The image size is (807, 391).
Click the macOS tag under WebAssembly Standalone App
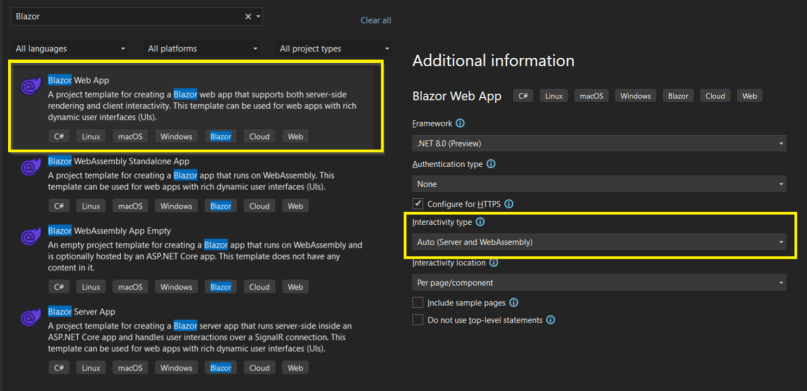[130, 206]
